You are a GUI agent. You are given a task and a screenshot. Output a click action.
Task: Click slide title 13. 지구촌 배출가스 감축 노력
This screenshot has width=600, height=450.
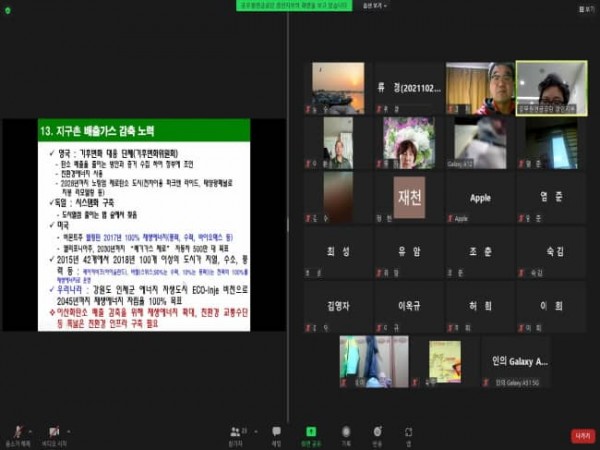[97, 131]
